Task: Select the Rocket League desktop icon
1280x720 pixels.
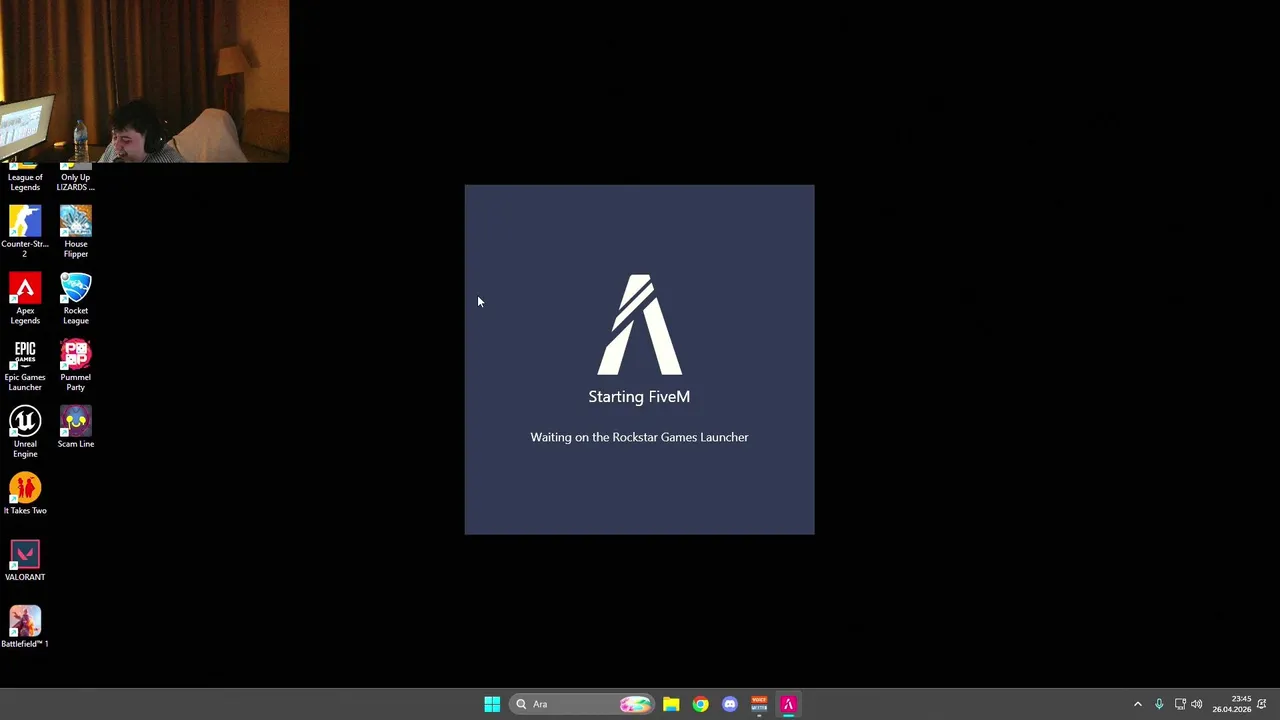Action: point(75,299)
